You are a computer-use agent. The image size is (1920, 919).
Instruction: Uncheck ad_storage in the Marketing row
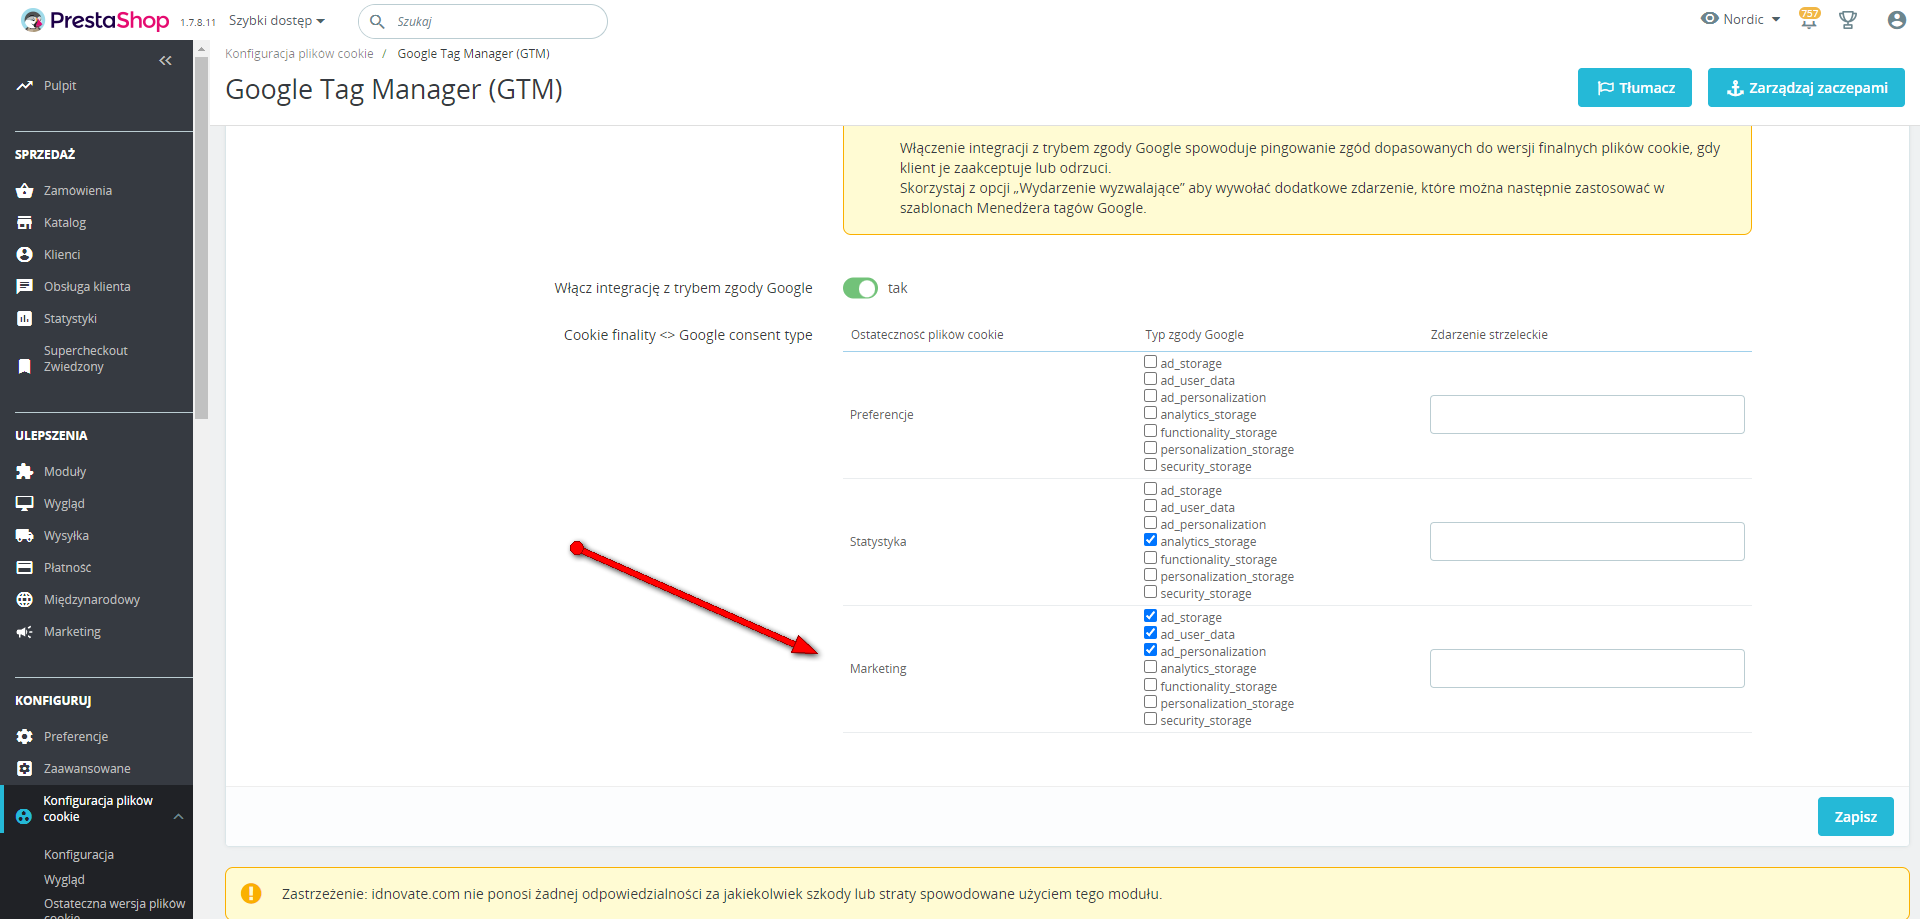coord(1150,616)
